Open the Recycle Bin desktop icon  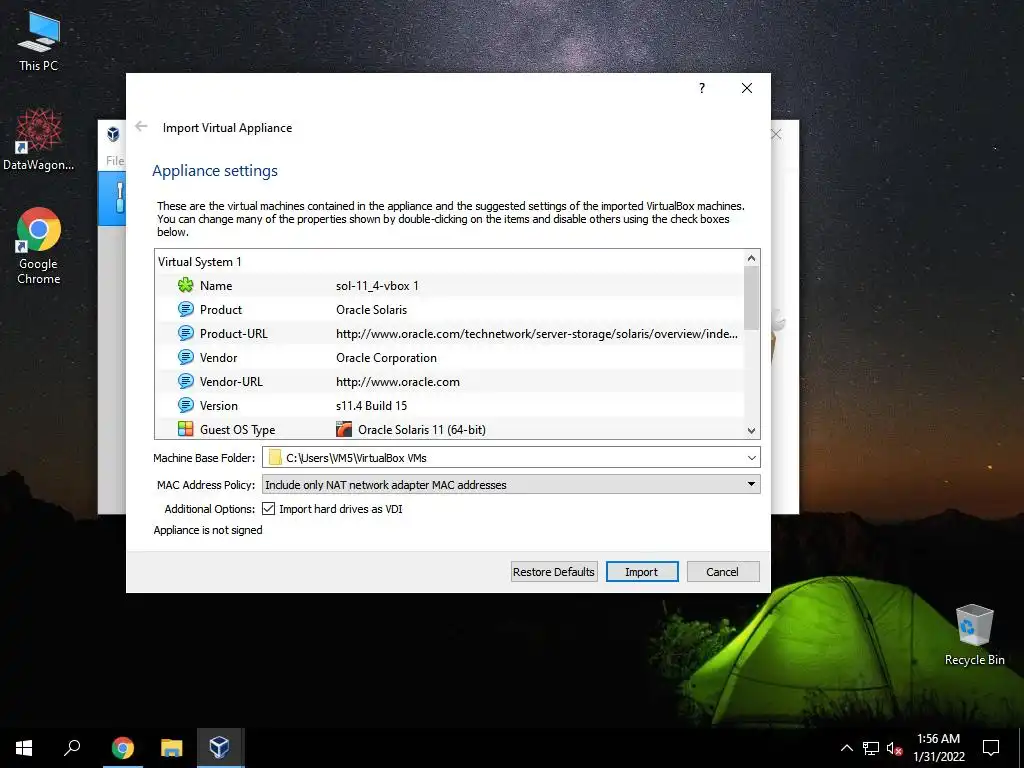(974, 635)
